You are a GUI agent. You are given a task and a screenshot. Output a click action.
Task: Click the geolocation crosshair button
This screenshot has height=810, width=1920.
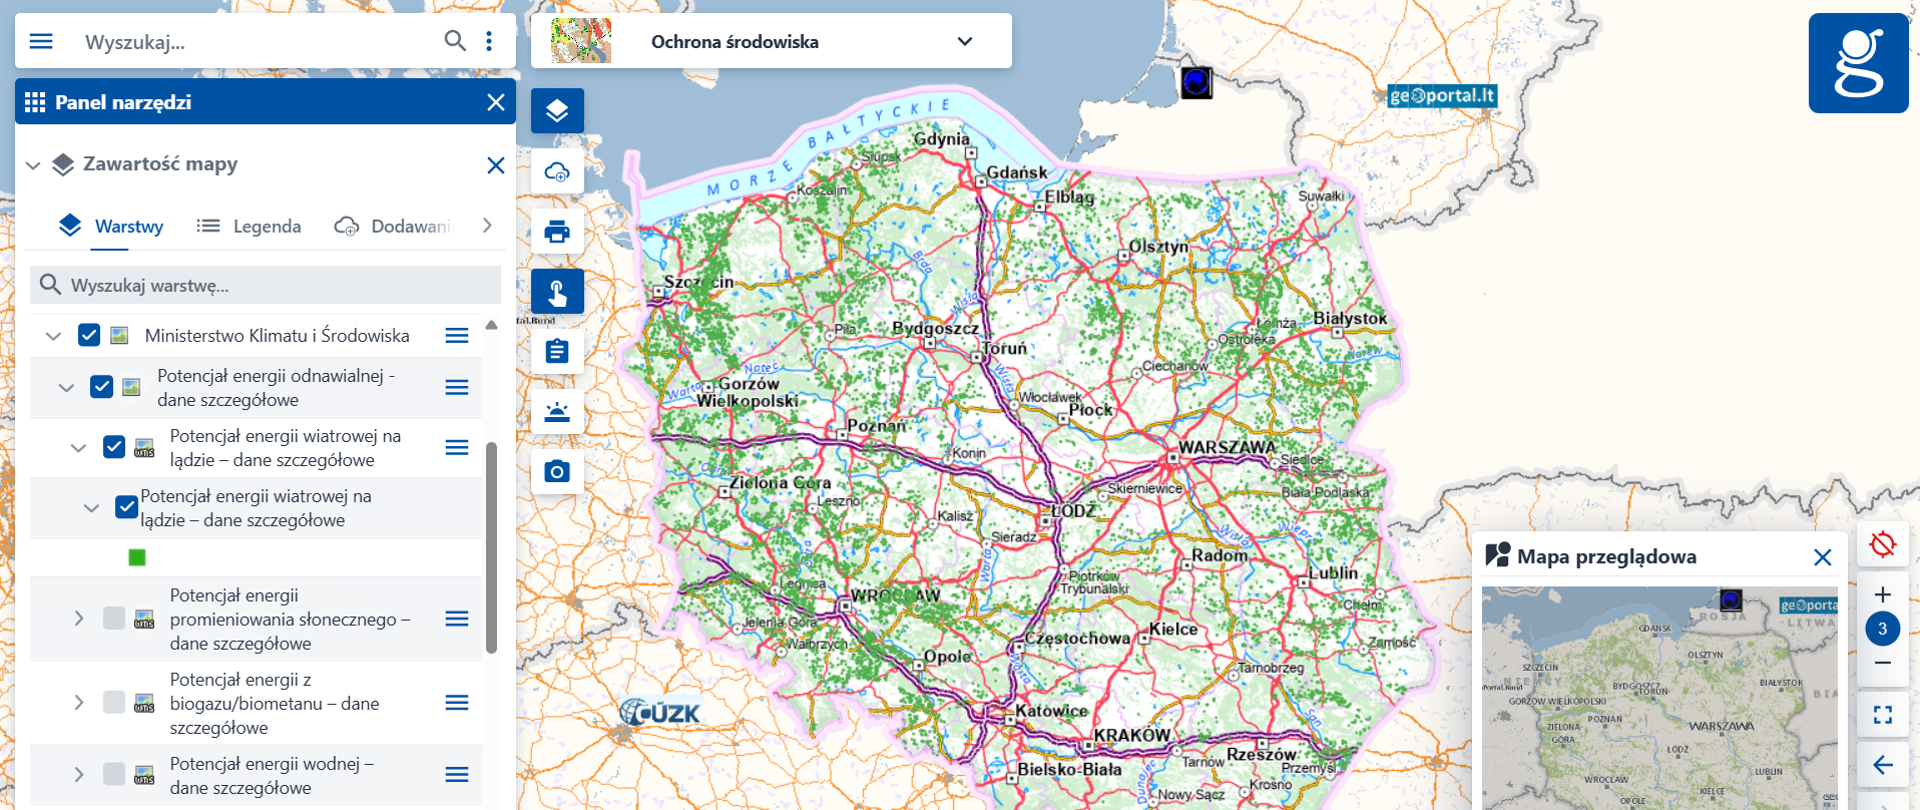pos(1883,545)
